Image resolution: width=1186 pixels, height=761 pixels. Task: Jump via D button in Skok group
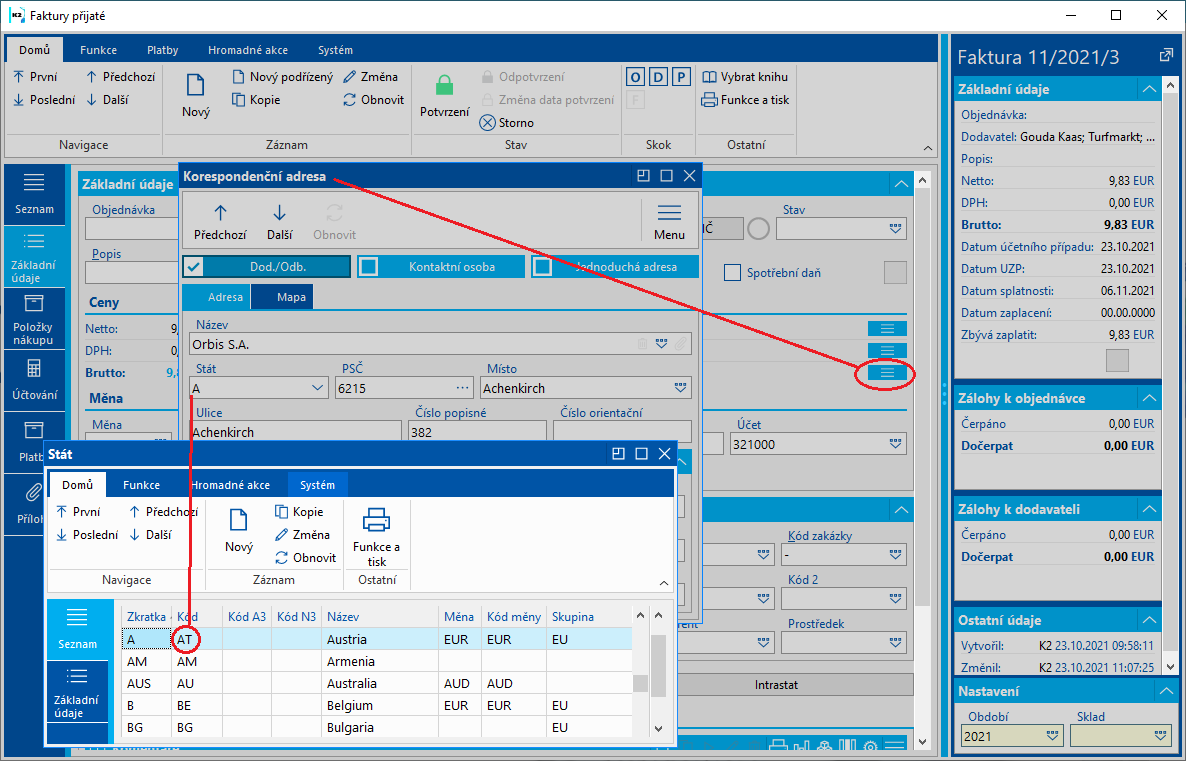click(659, 77)
